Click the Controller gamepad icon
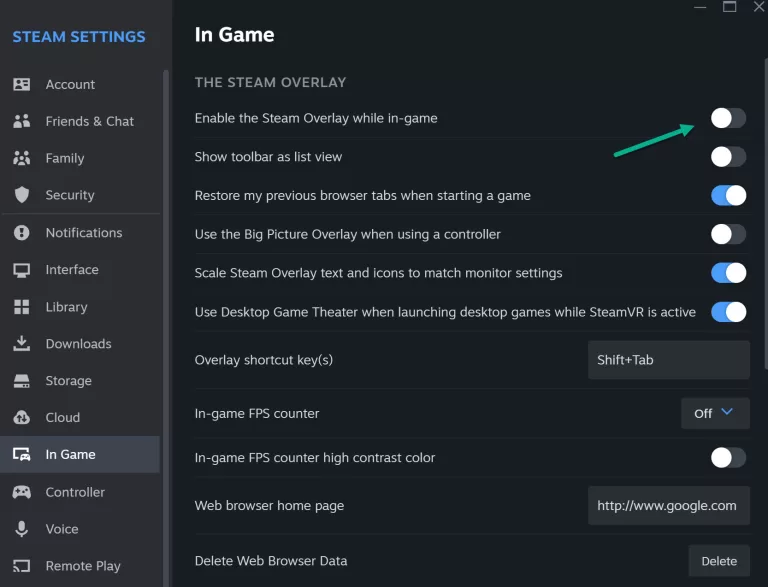768x587 pixels. [22, 492]
